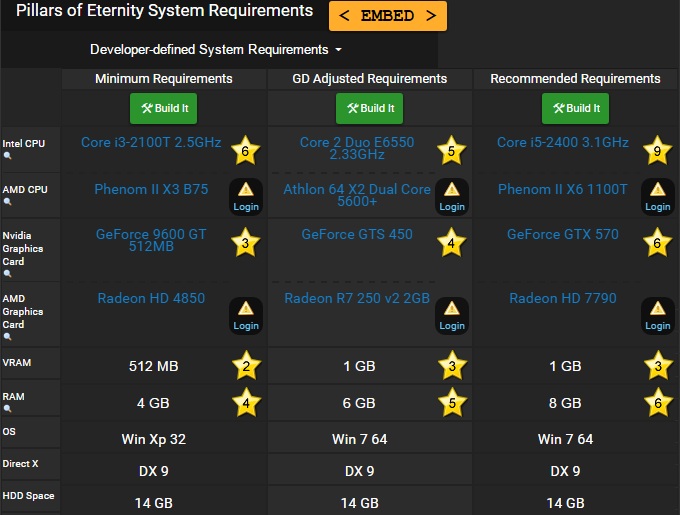
Task: Click Login warning icon beside Phenom II X3 B75
Action: 246,196
